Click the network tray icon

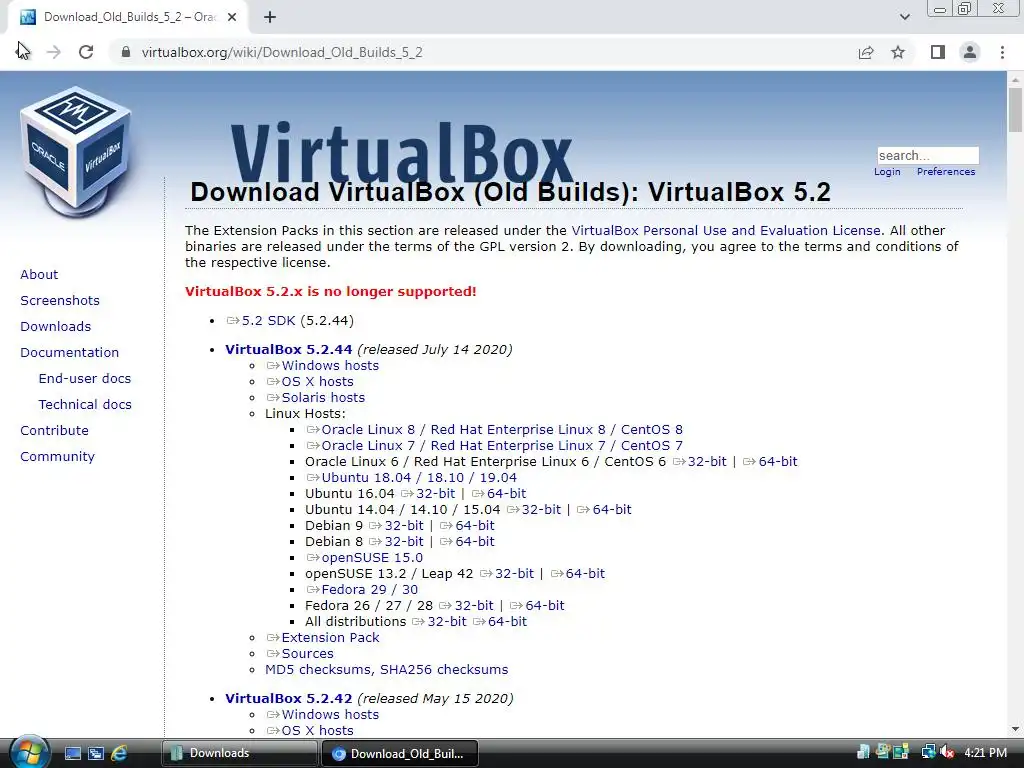928,752
